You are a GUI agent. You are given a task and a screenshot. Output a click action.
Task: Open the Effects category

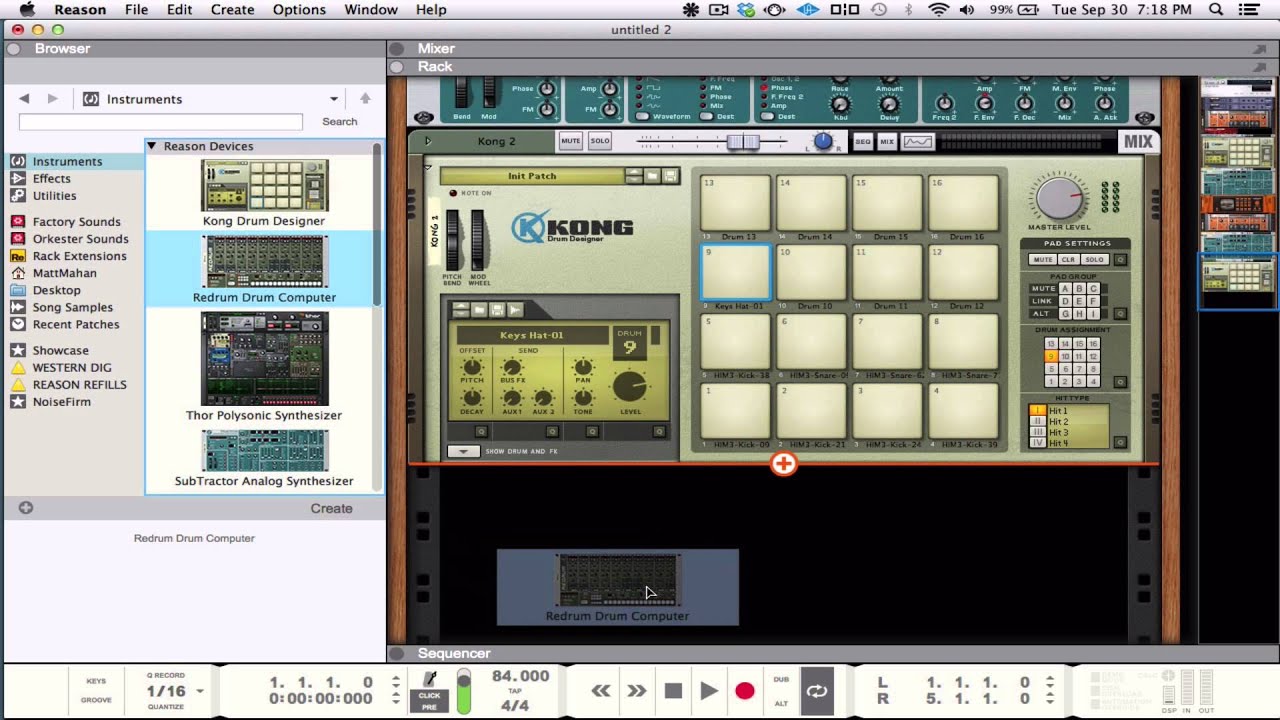pyautogui.click(x=51, y=178)
